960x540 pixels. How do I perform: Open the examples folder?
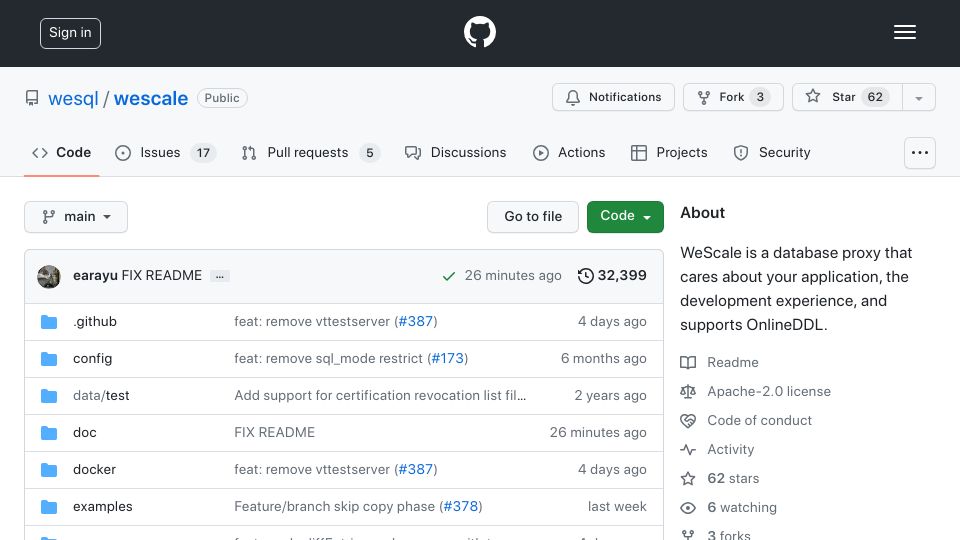[102, 506]
